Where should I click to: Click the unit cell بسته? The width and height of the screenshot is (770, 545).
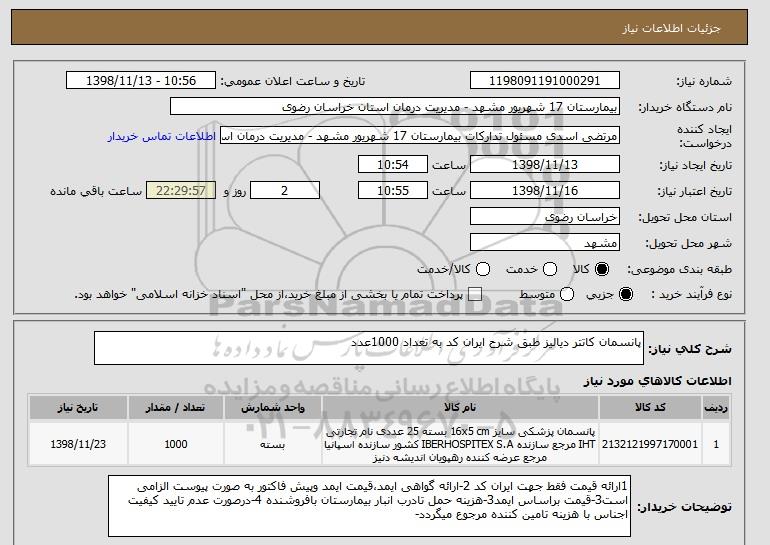click(x=273, y=444)
